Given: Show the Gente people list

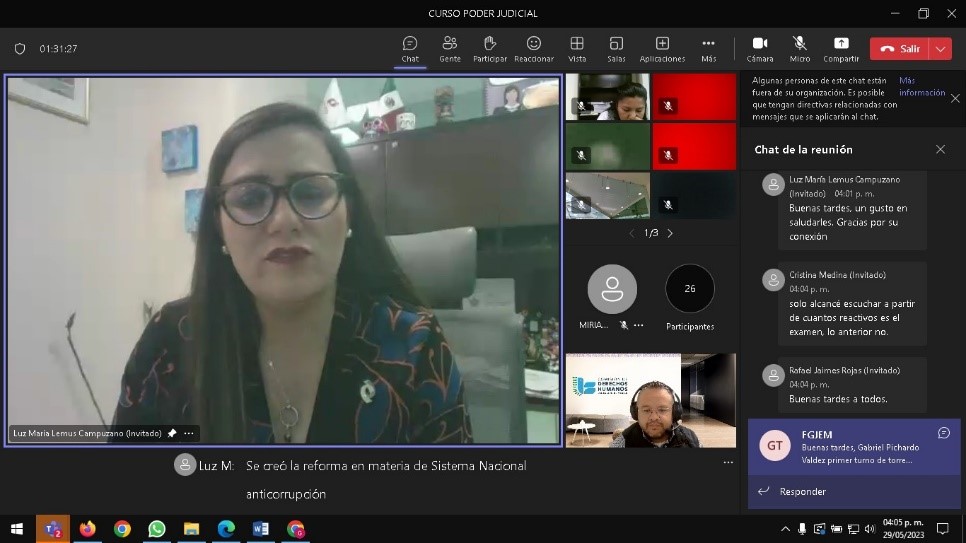Looking at the screenshot, I should (450, 44).
